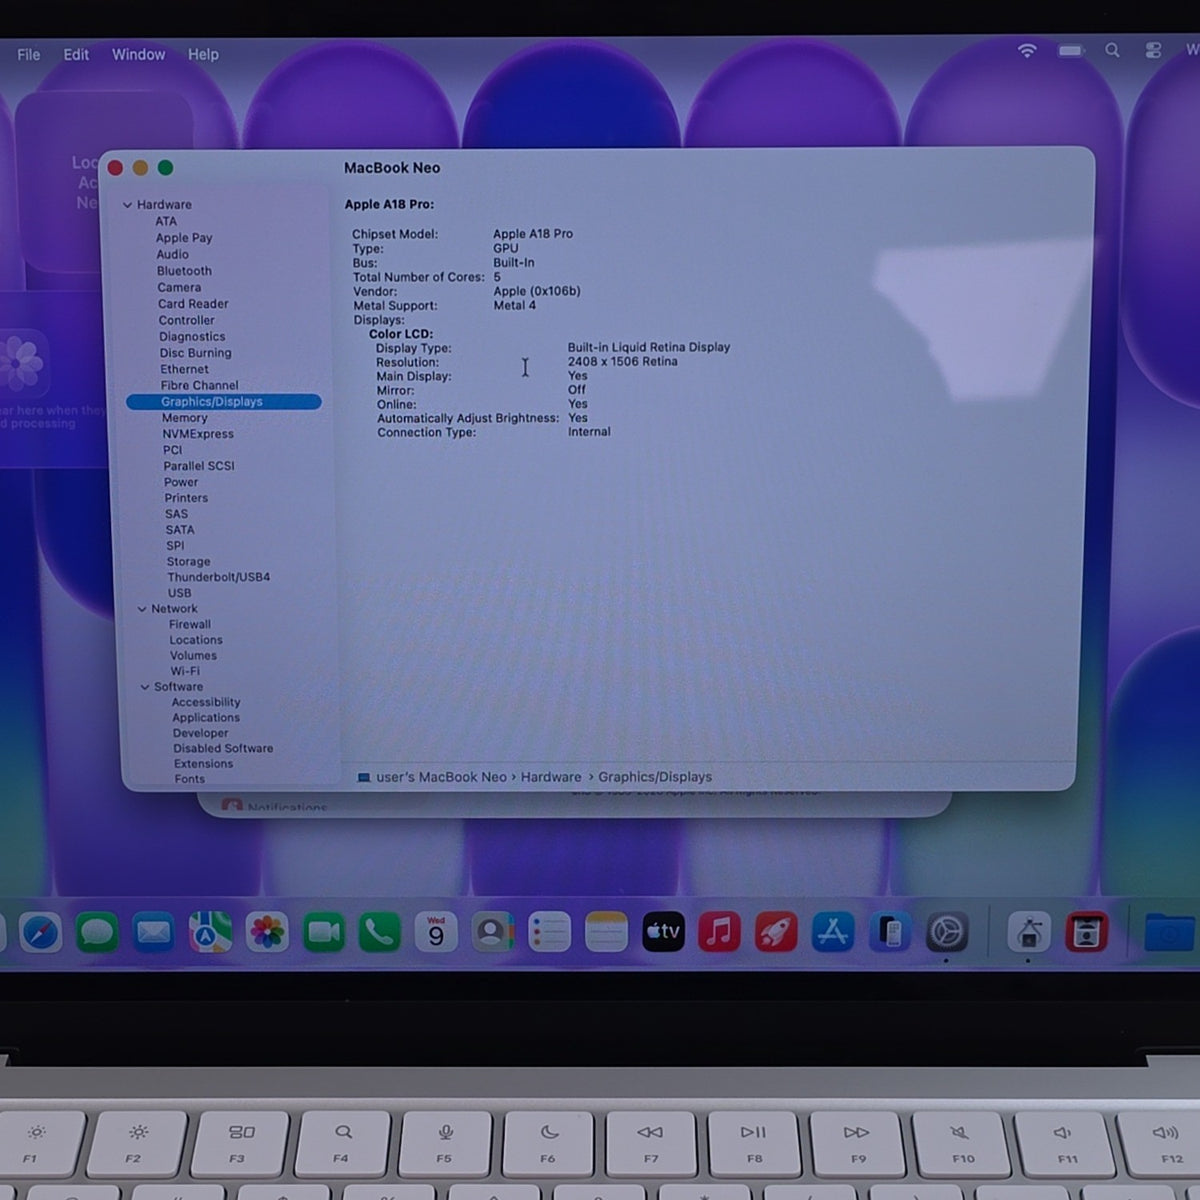Select Printers in the sidebar

tap(187, 498)
